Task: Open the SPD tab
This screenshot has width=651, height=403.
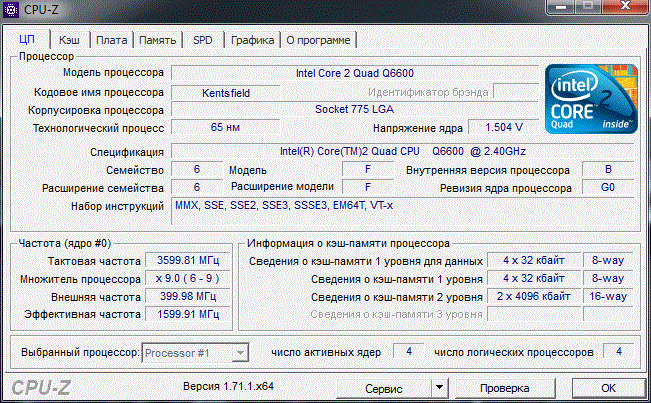Action: coord(203,40)
